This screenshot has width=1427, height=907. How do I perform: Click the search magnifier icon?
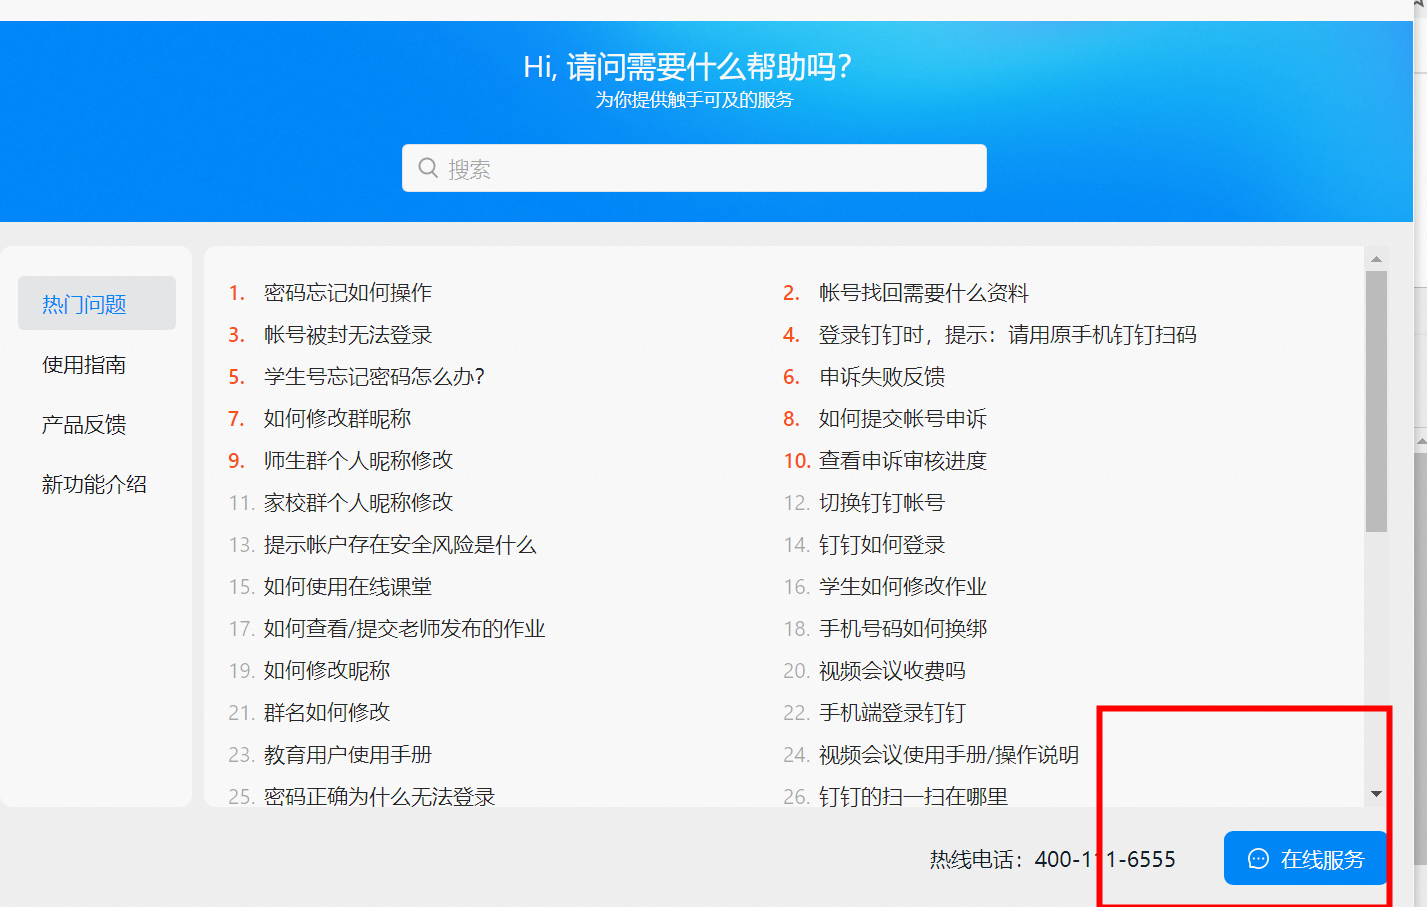click(428, 168)
